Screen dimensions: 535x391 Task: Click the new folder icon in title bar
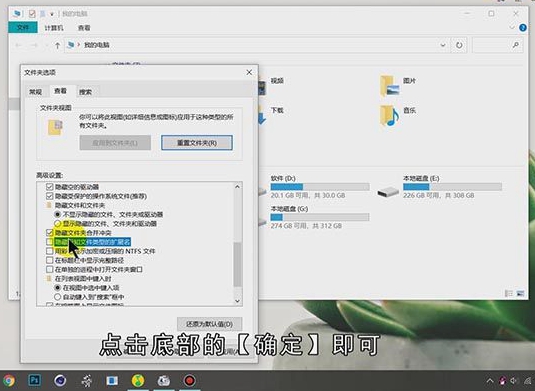tap(43, 14)
